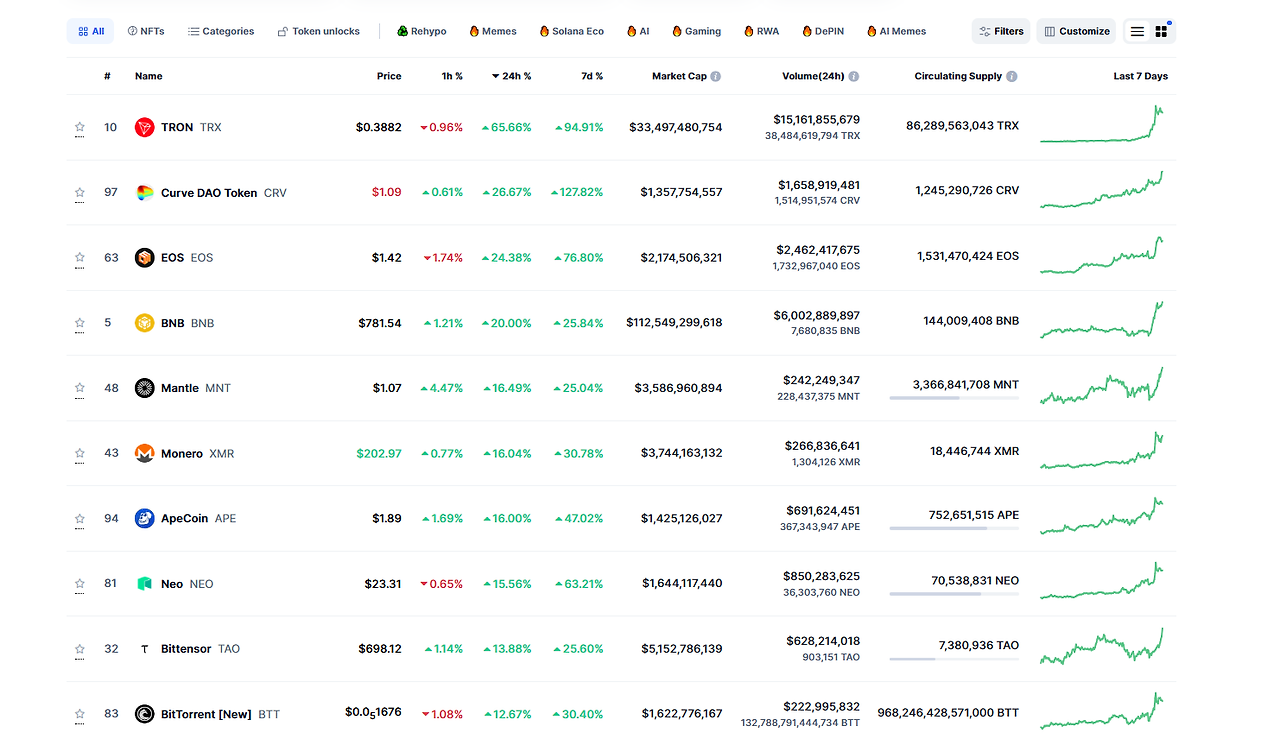Star TRON to add to watchlist
Image resolution: width=1280 pixels, height=739 pixels.
[x=80, y=127]
